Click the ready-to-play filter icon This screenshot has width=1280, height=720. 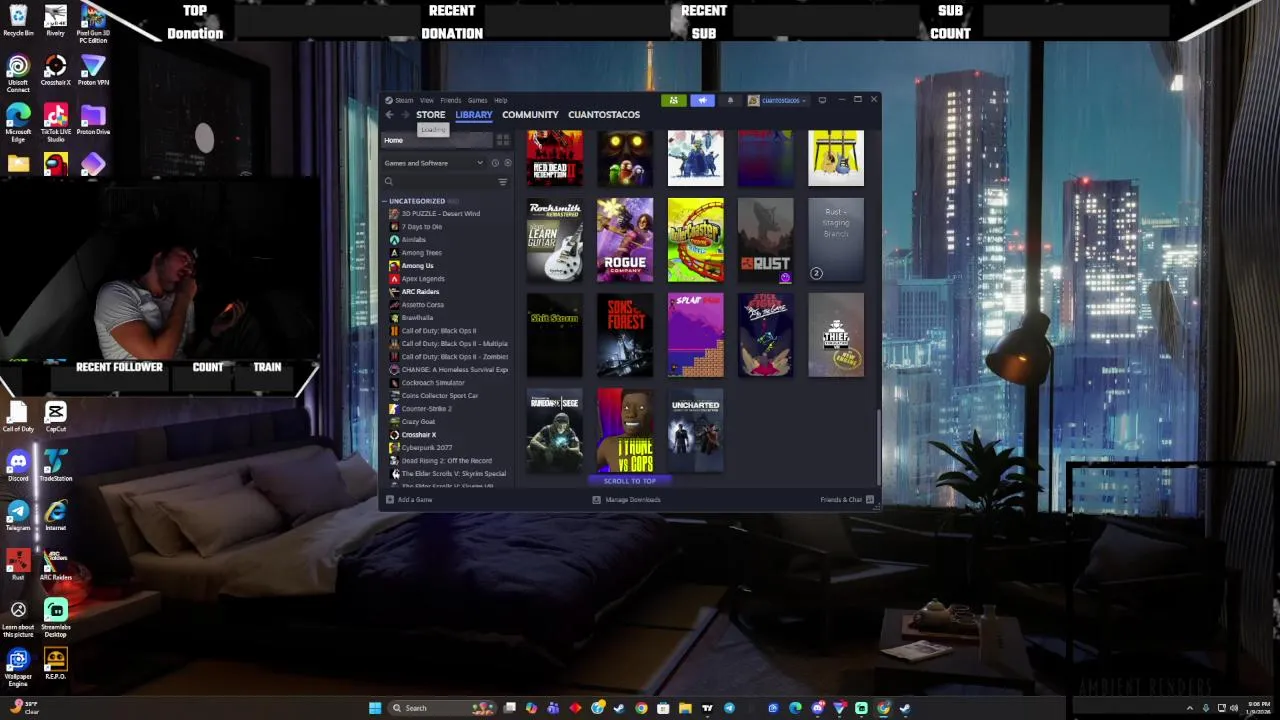507,163
